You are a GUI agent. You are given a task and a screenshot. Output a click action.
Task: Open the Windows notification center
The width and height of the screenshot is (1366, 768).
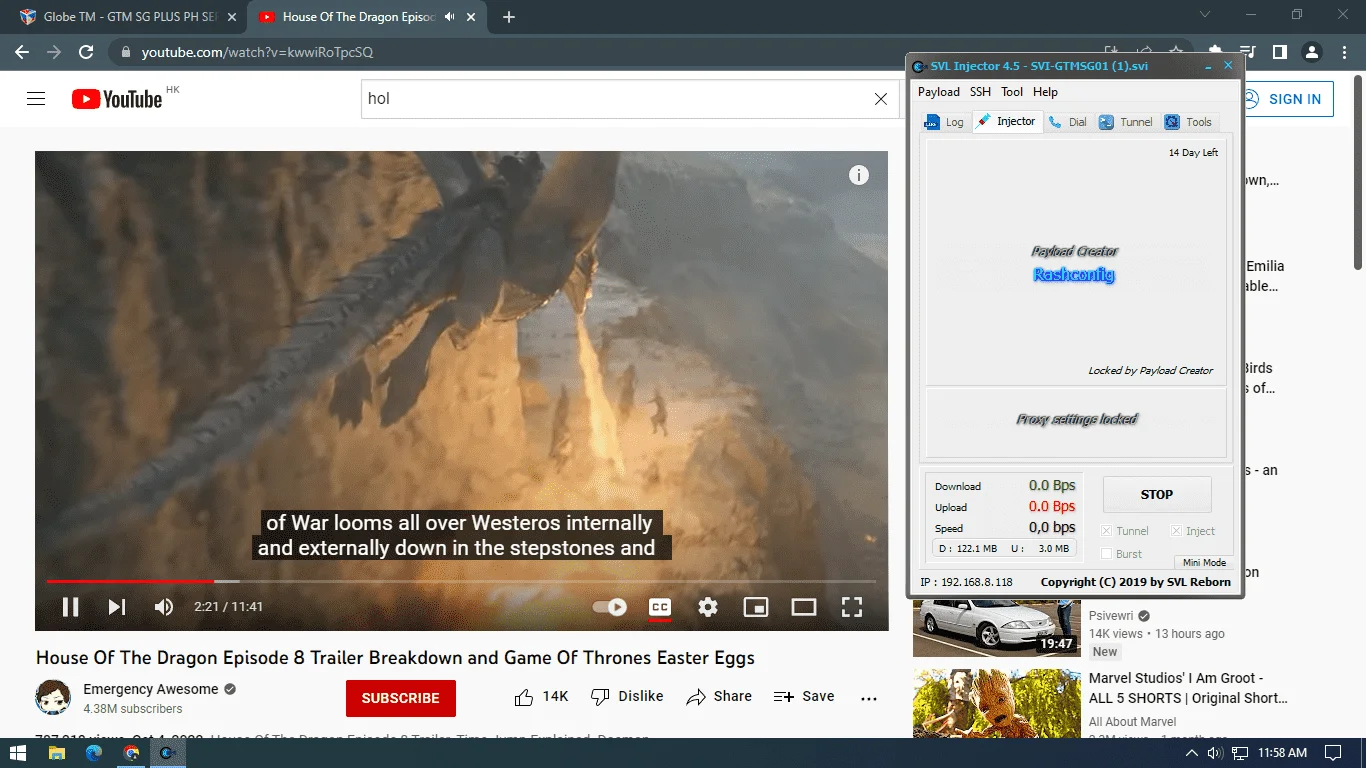[1332, 753]
